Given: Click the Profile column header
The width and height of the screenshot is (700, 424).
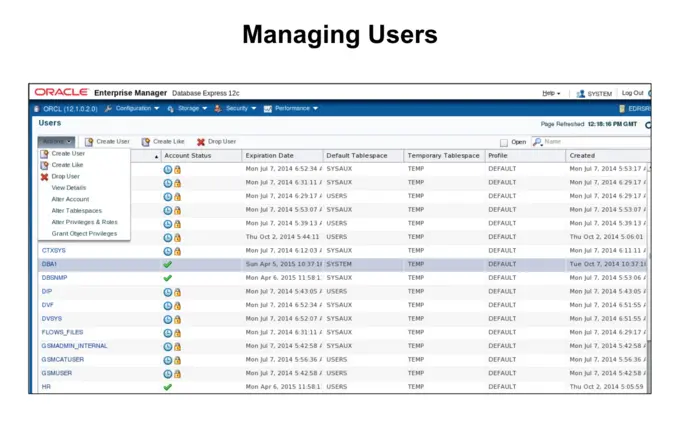Looking at the screenshot, I should pyautogui.click(x=525, y=156).
